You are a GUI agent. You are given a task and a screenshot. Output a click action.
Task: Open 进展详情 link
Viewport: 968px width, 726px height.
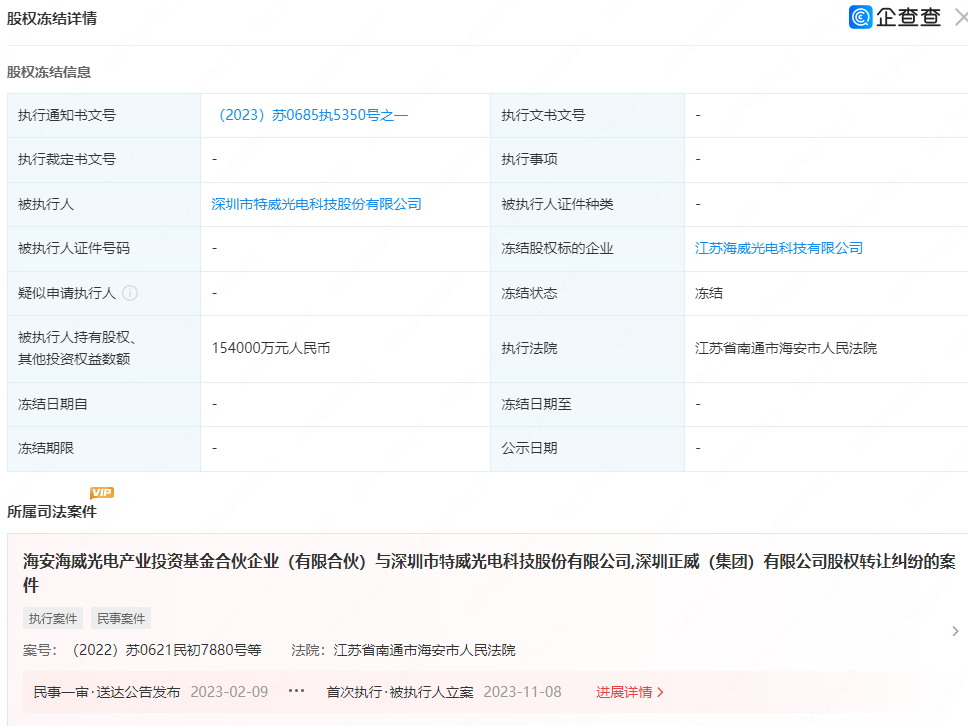630,692
